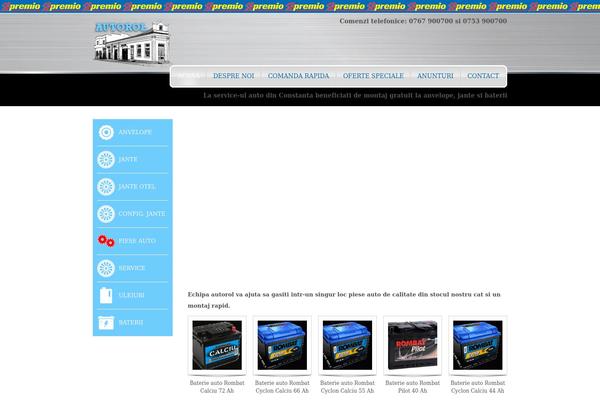Click the 'La service-ul auto din Constanta' tagline
The width and height of the screenshot is (600, 400).
(x=355, y=95)
